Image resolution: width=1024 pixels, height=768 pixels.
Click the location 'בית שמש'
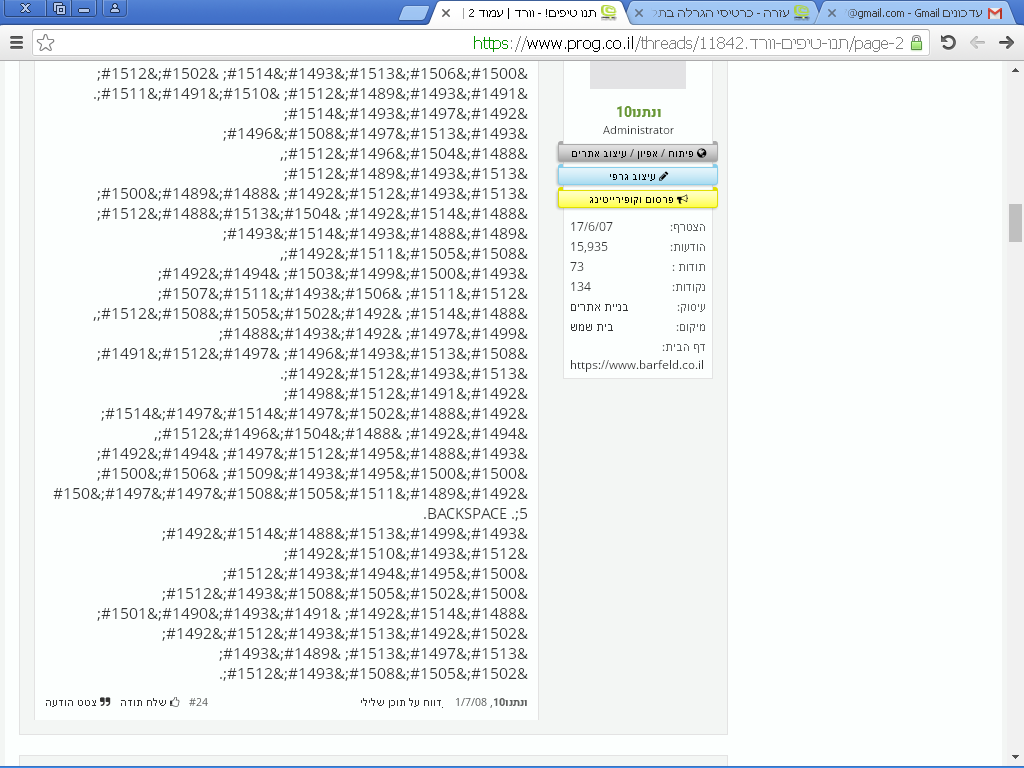pos(592,327)
